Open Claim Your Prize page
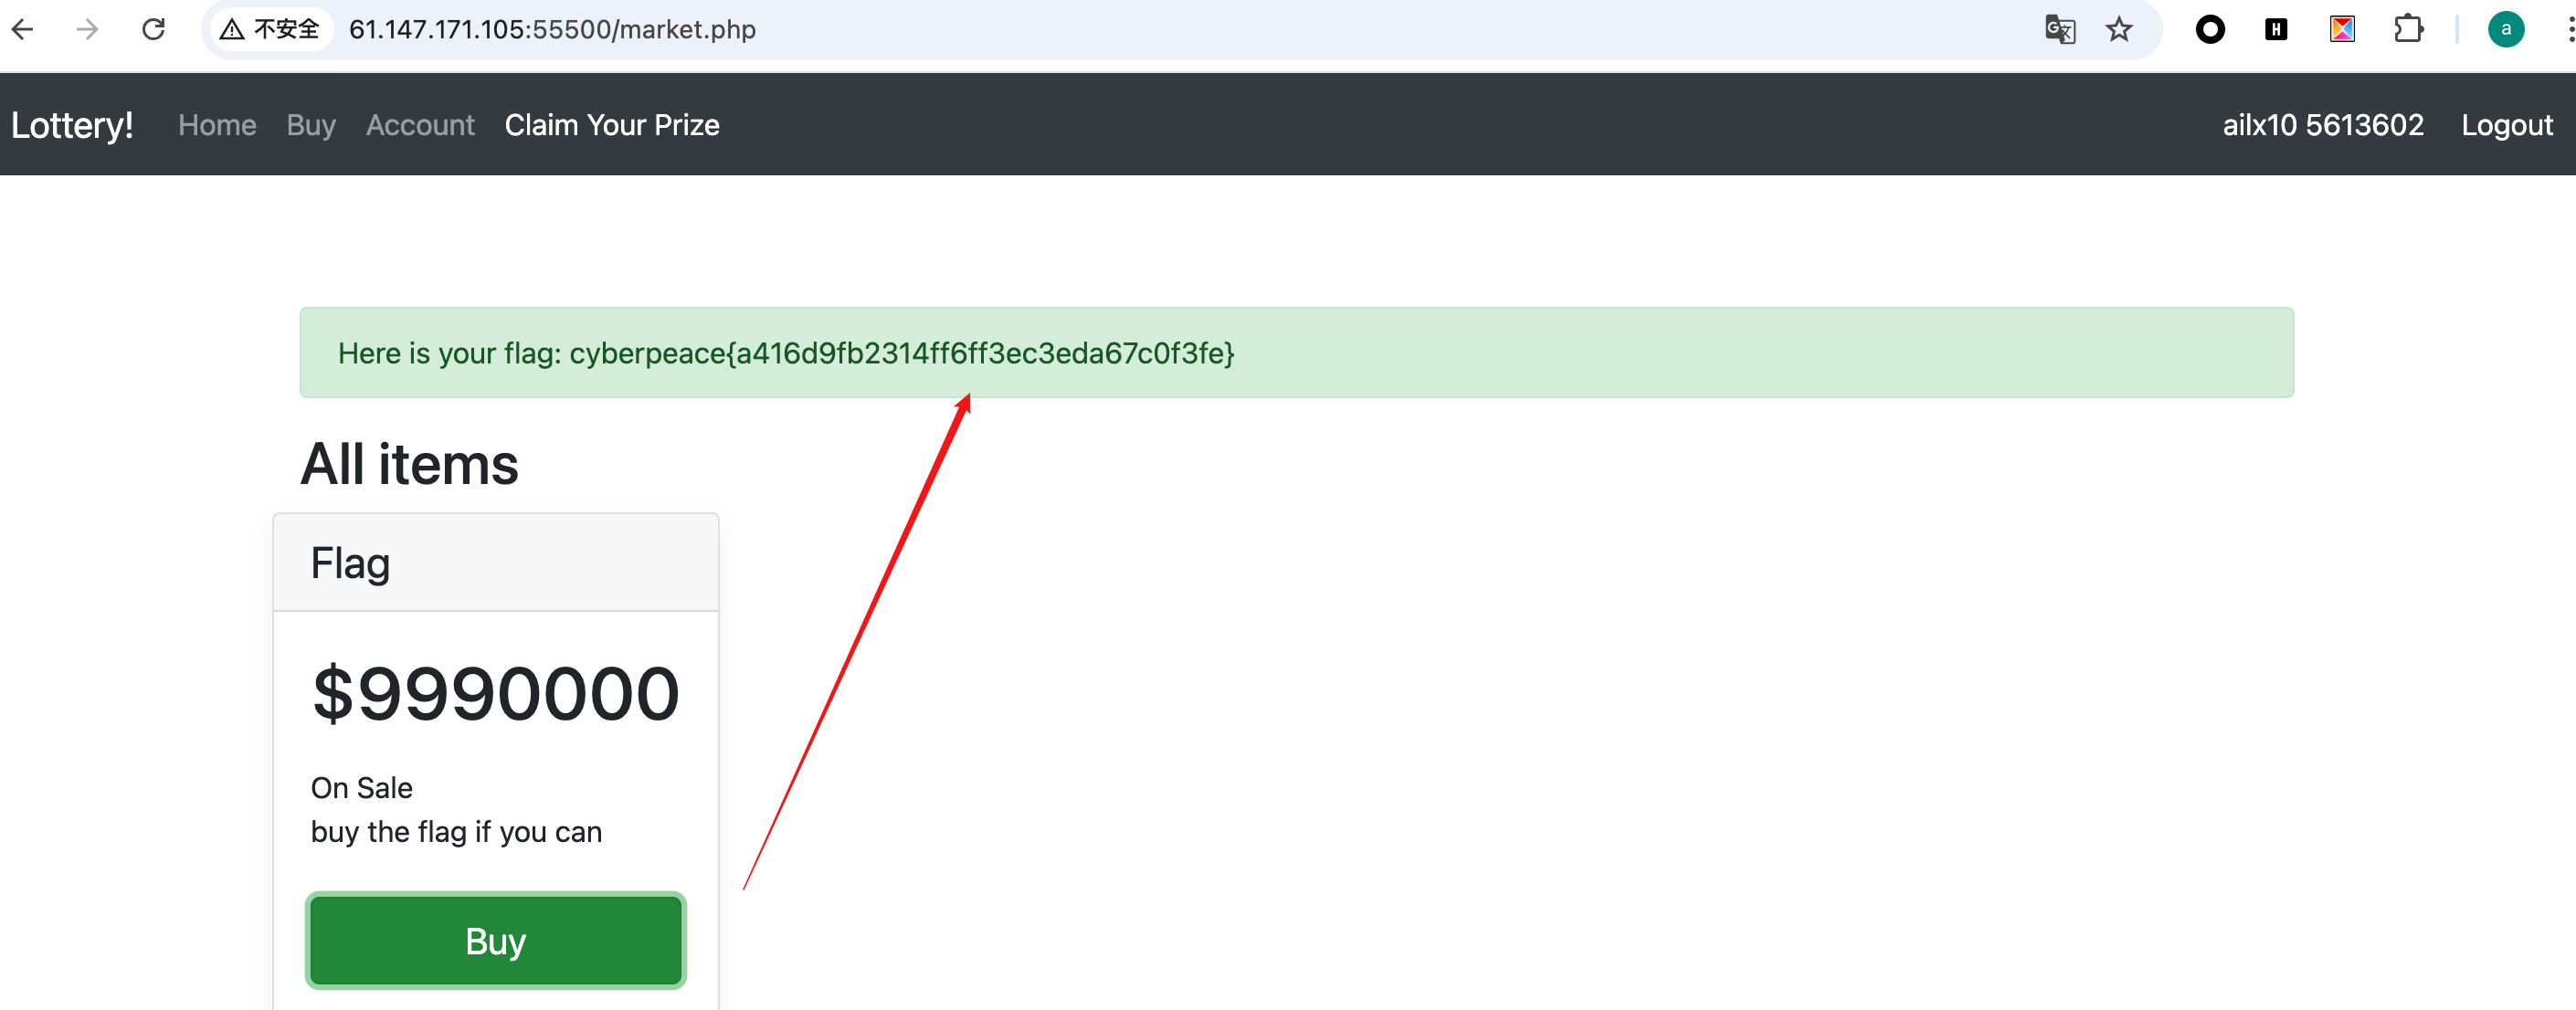This screenshot has height=1010, width=2576. [612, 125]
